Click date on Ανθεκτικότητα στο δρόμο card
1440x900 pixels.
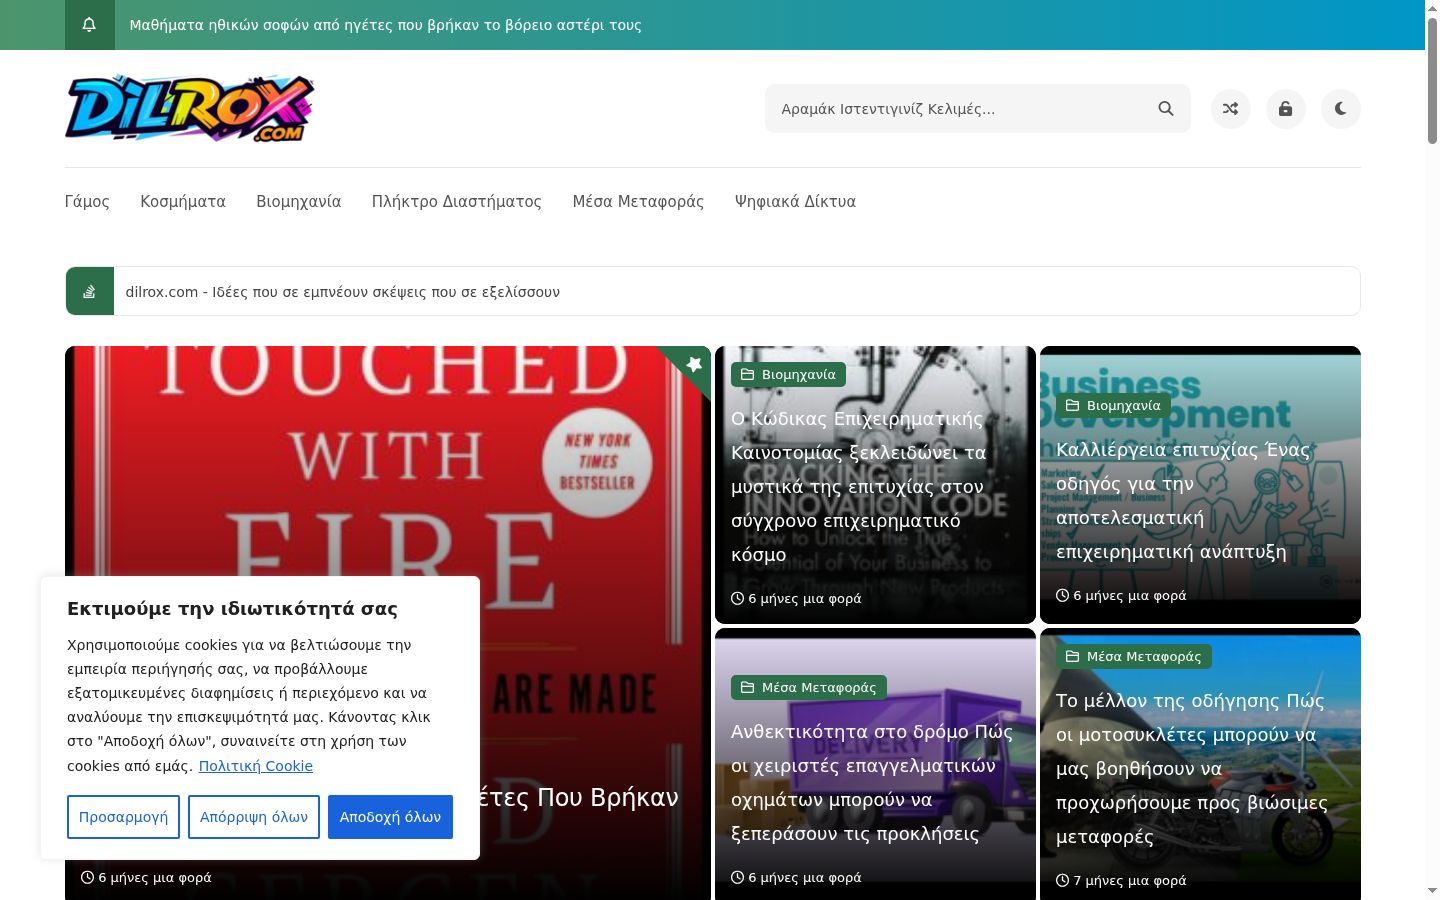pyautogui.click(x=796, y=878)
